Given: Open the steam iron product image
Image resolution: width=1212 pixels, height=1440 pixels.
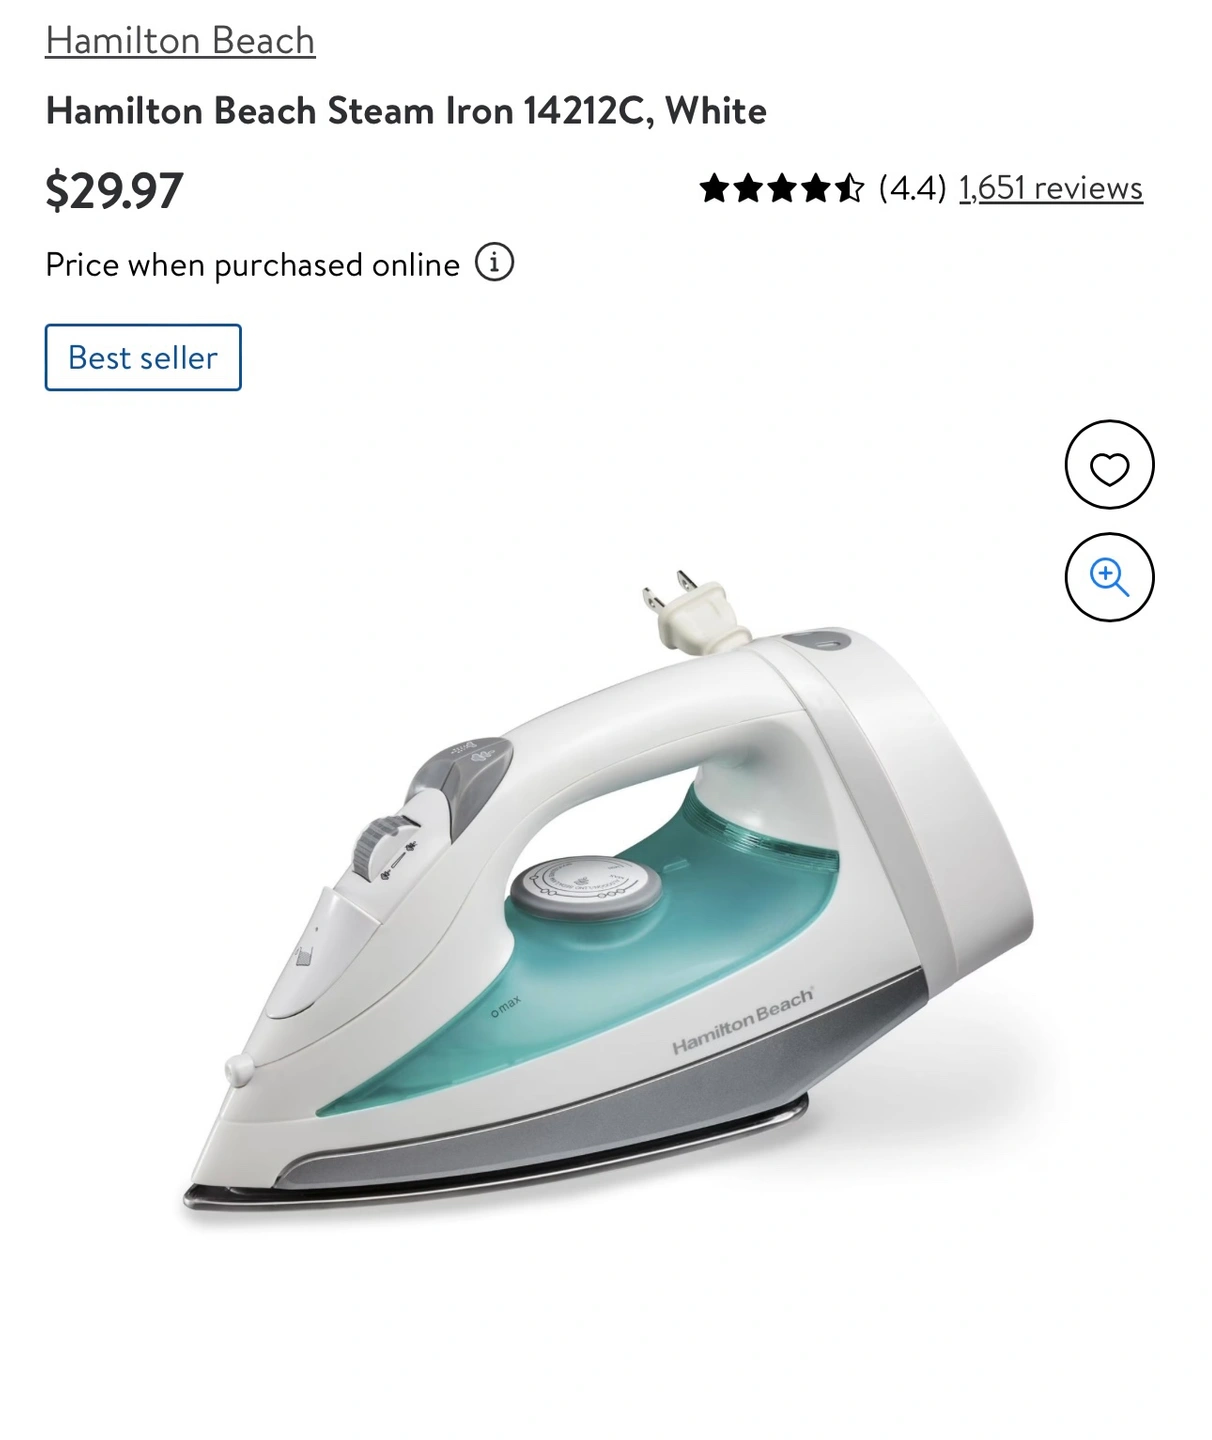Looking at the screenshot, I should coord(607,890).
